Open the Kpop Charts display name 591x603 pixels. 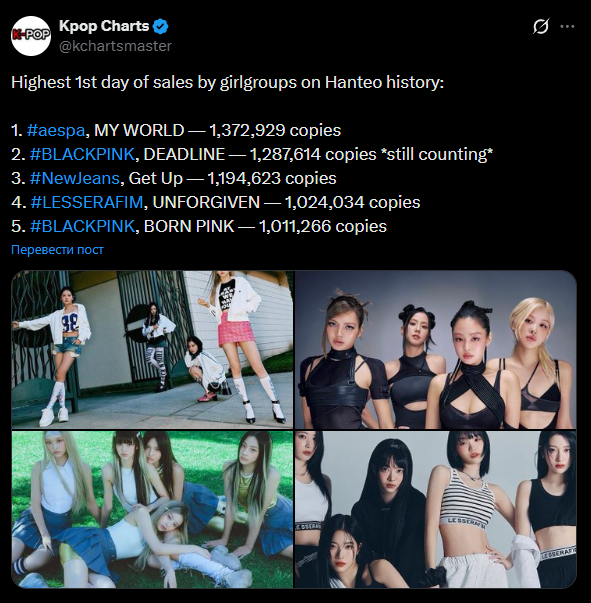(104, 26)
